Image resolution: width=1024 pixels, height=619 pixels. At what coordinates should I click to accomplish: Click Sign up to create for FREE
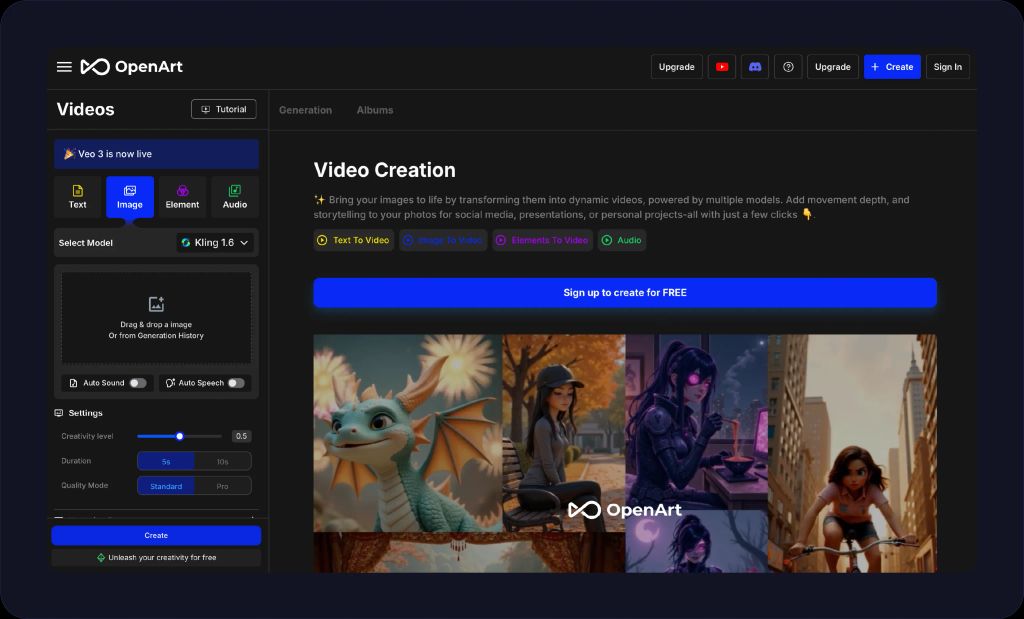coord(625,293)
